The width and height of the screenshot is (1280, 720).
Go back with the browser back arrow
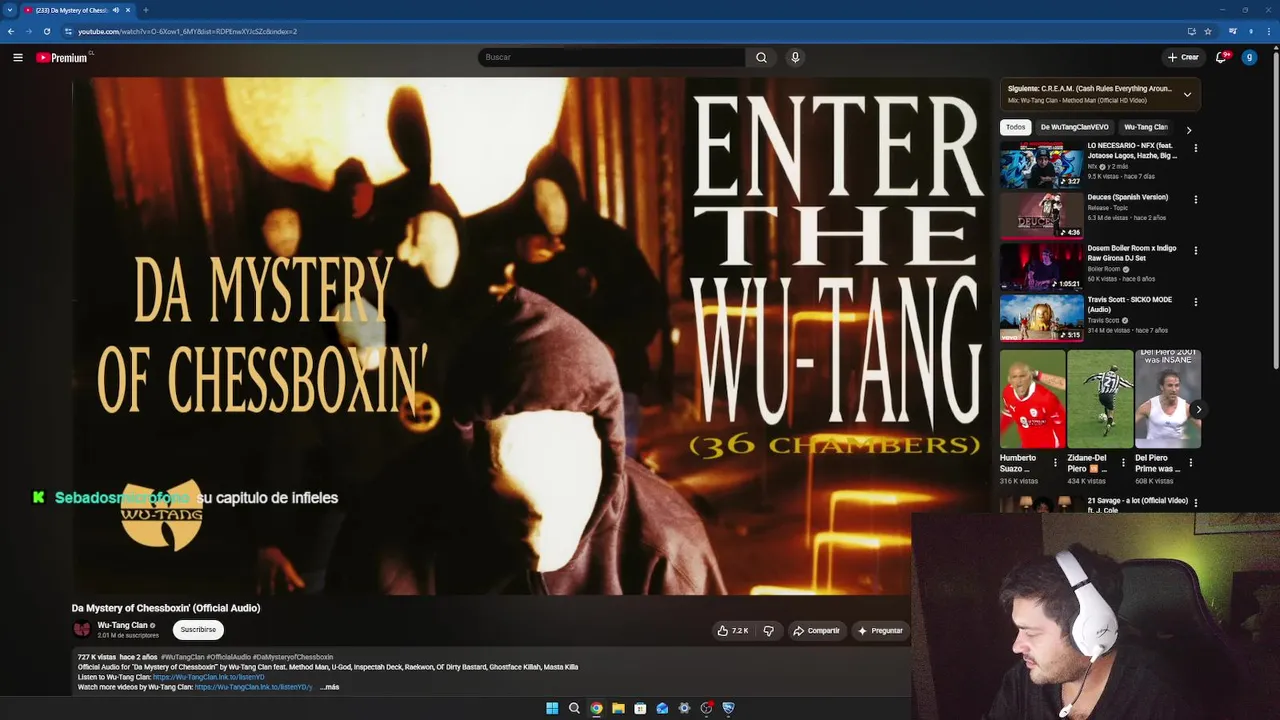pyautogui.click(x=11, y=31)
